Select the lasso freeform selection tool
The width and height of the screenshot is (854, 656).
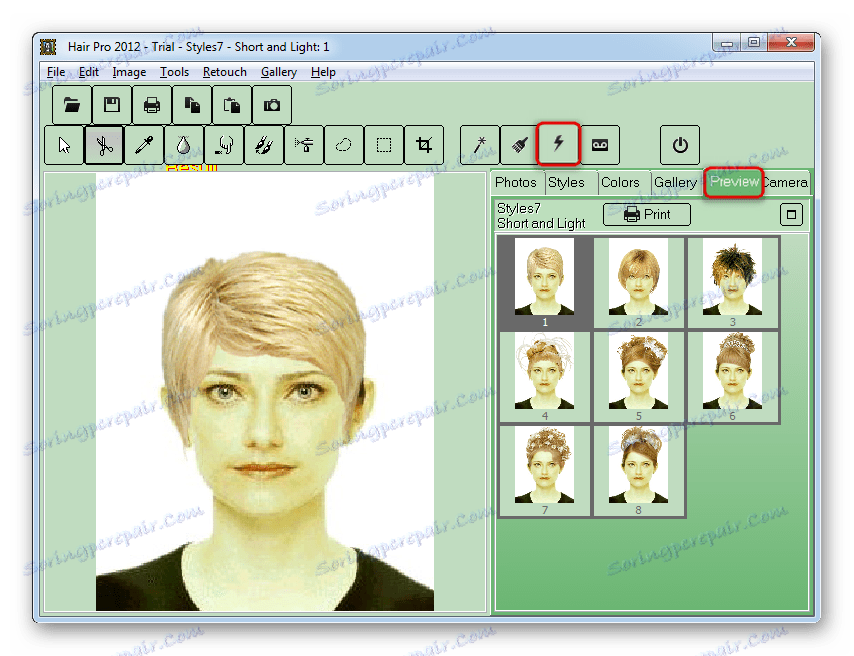pyautogui.click(x=344, y=145)
